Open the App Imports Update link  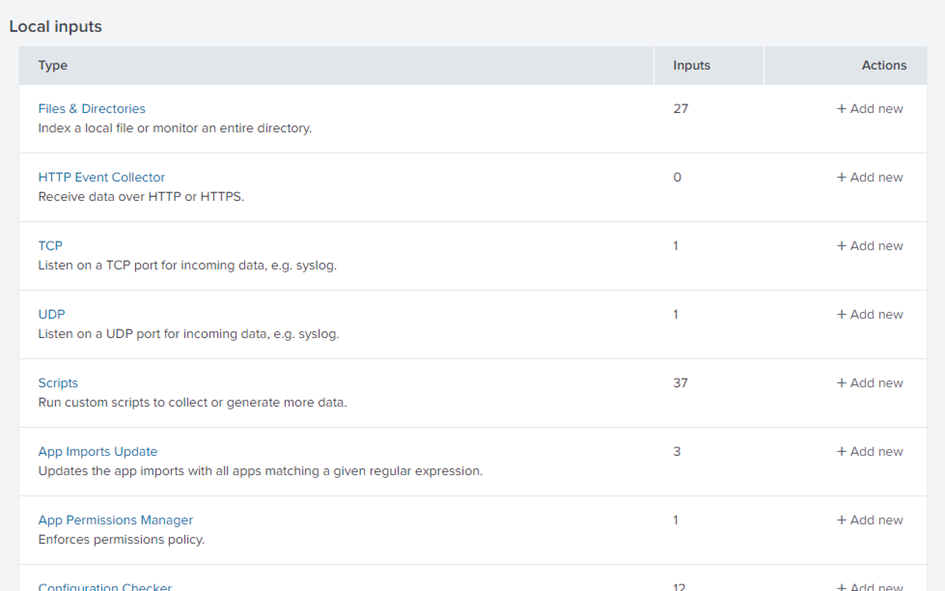pos(98,452)
